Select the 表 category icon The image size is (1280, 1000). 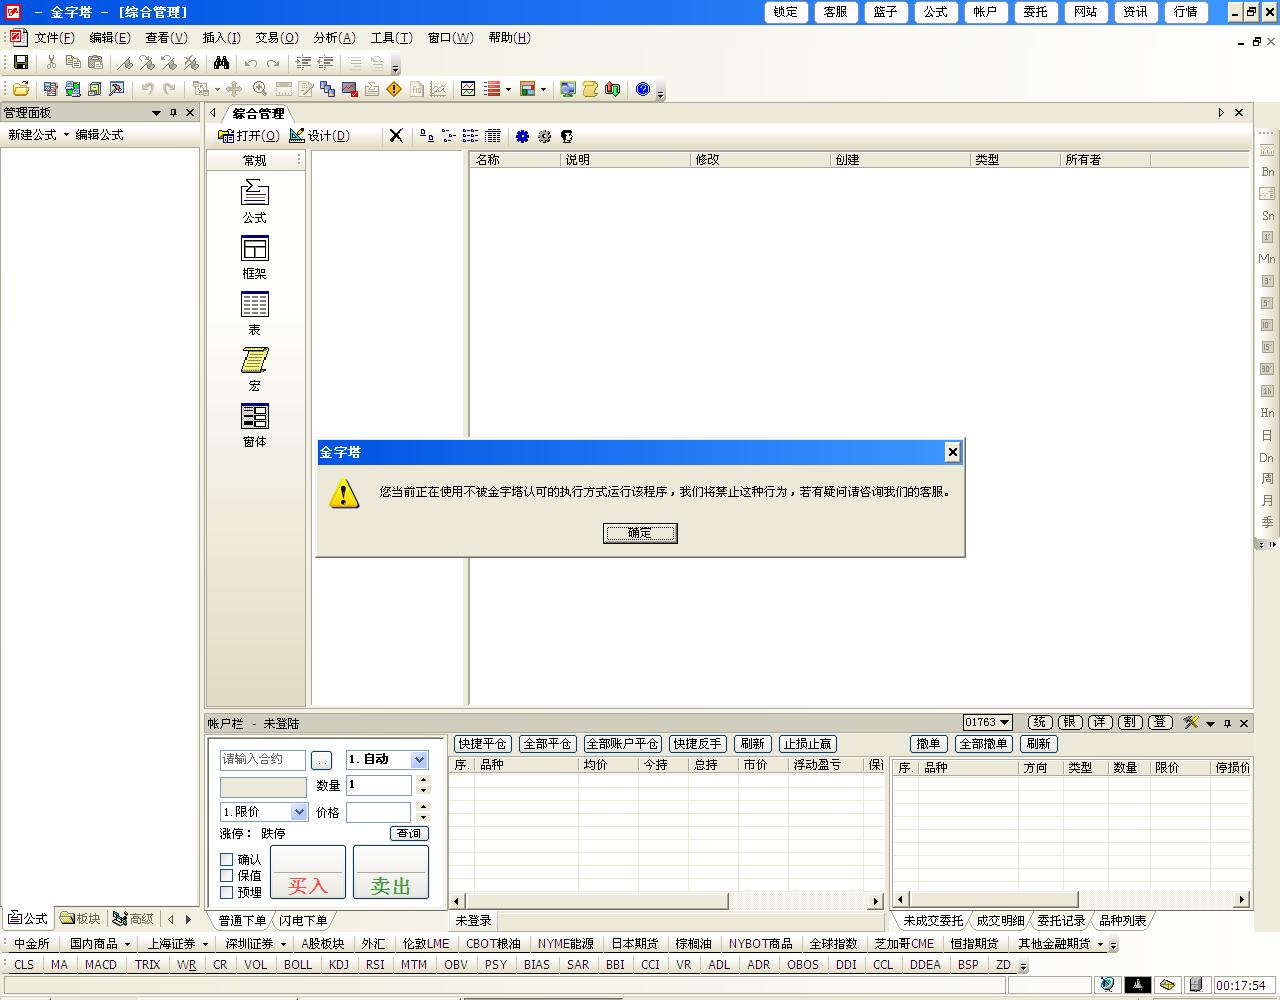point(255,313)
